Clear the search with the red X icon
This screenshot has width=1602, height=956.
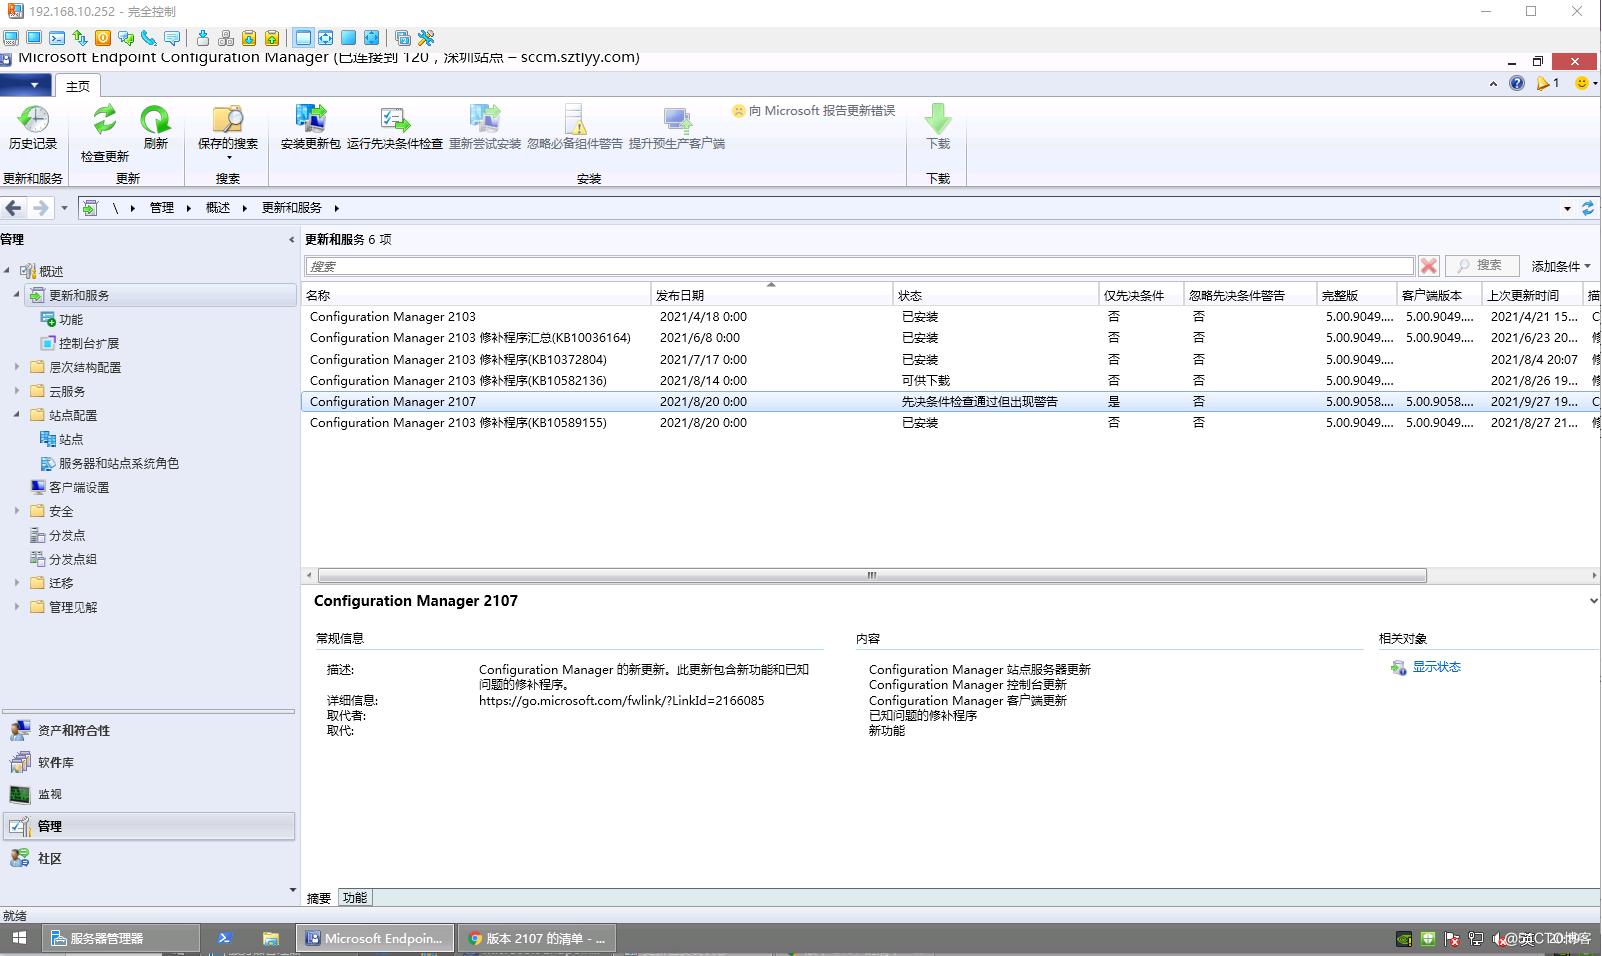coord(1429,266)
